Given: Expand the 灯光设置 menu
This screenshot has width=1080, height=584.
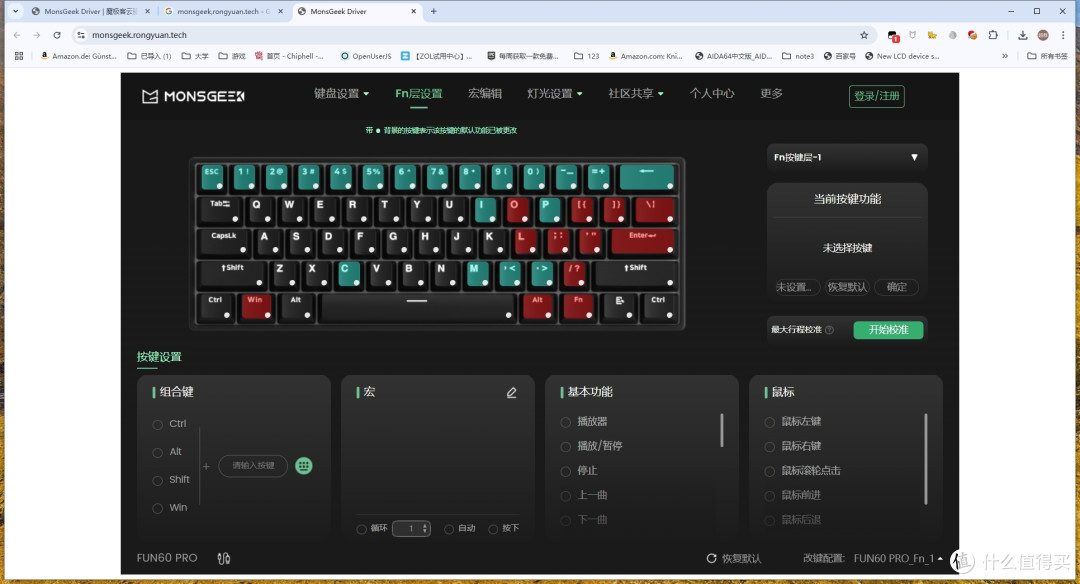Looking at the screenshot, I should point(555,94).
